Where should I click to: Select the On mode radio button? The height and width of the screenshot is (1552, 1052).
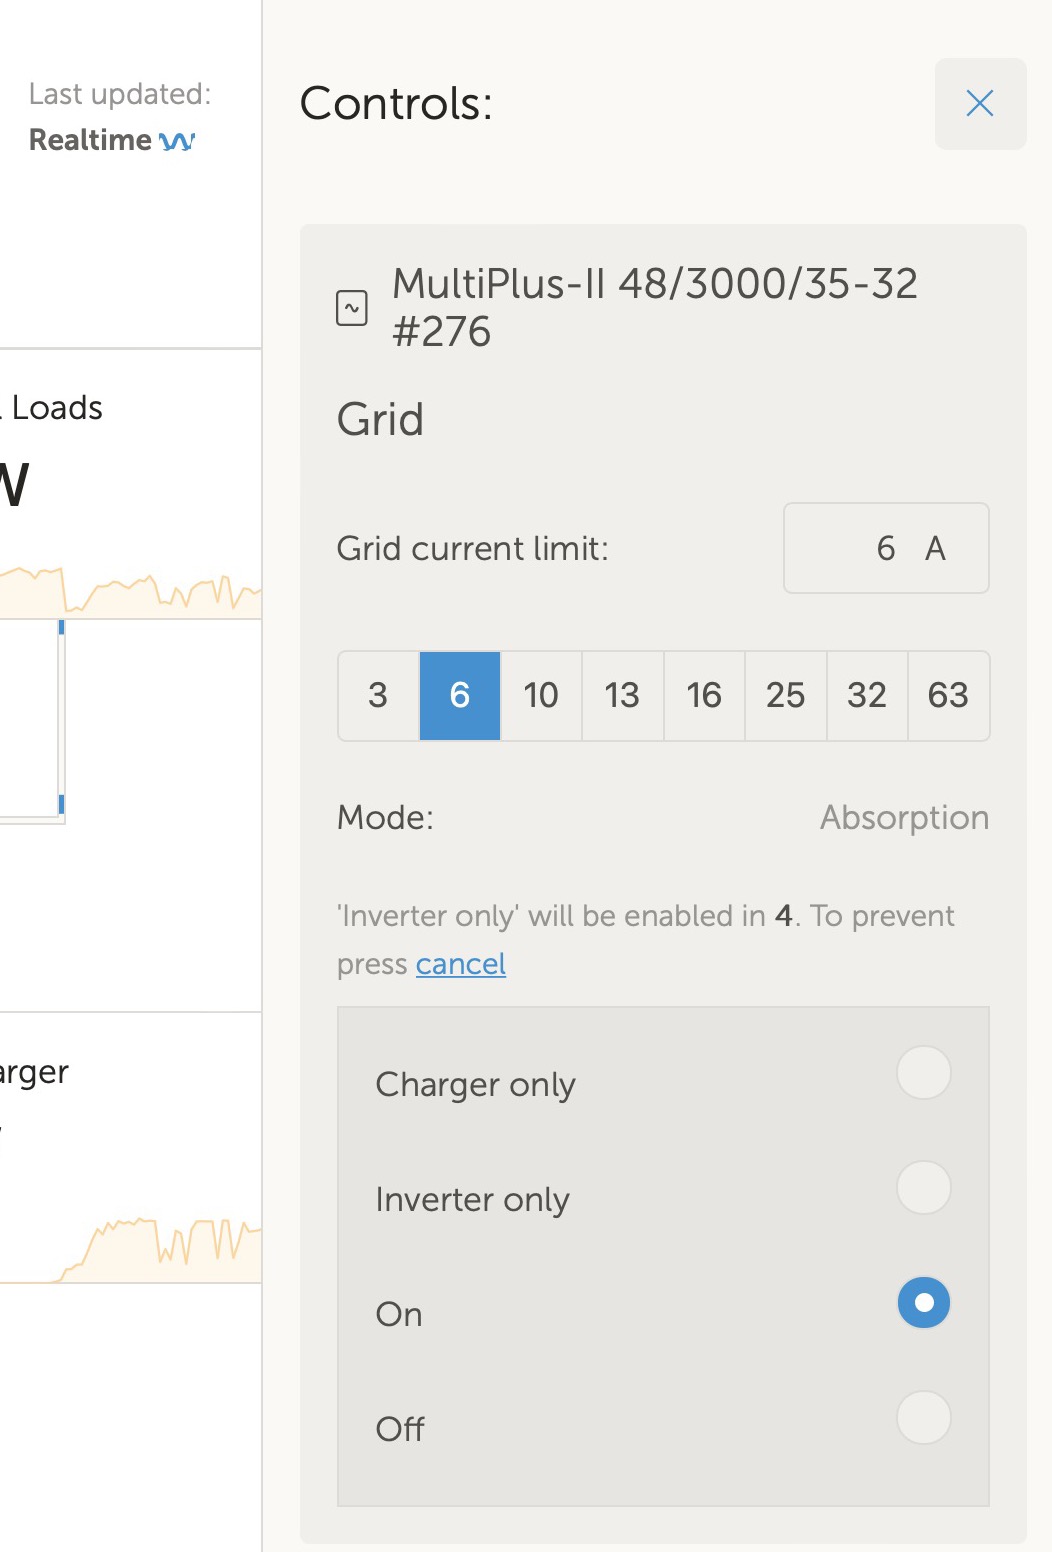click(923, 1303)
